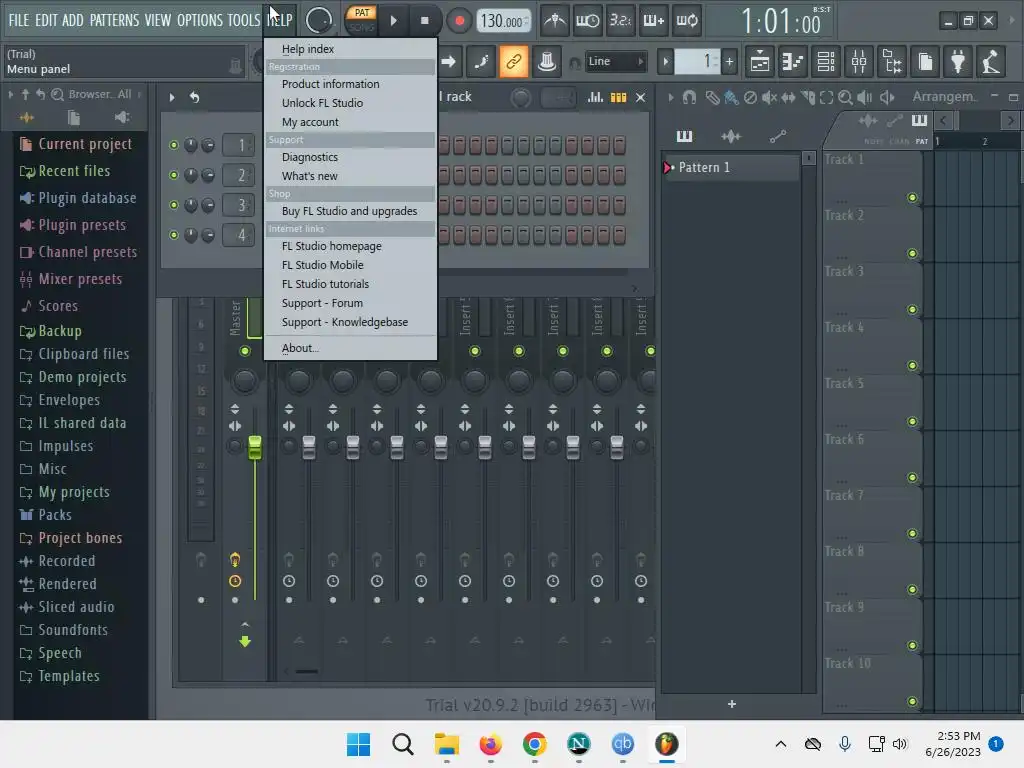Open the plugin picker plug icon
Image resolution: width=1024 pixels, height=768 pixels.
(958, 62)
